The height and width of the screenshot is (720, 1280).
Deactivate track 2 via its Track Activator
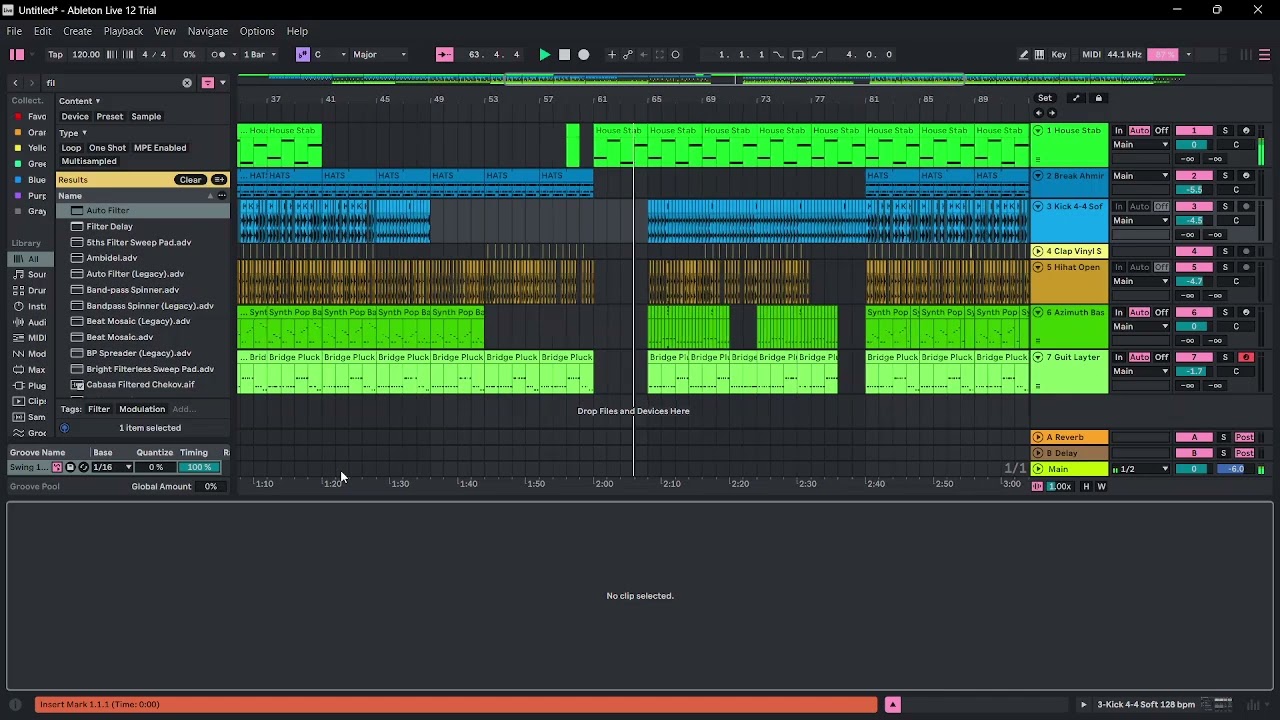(x=1193, y=176)
